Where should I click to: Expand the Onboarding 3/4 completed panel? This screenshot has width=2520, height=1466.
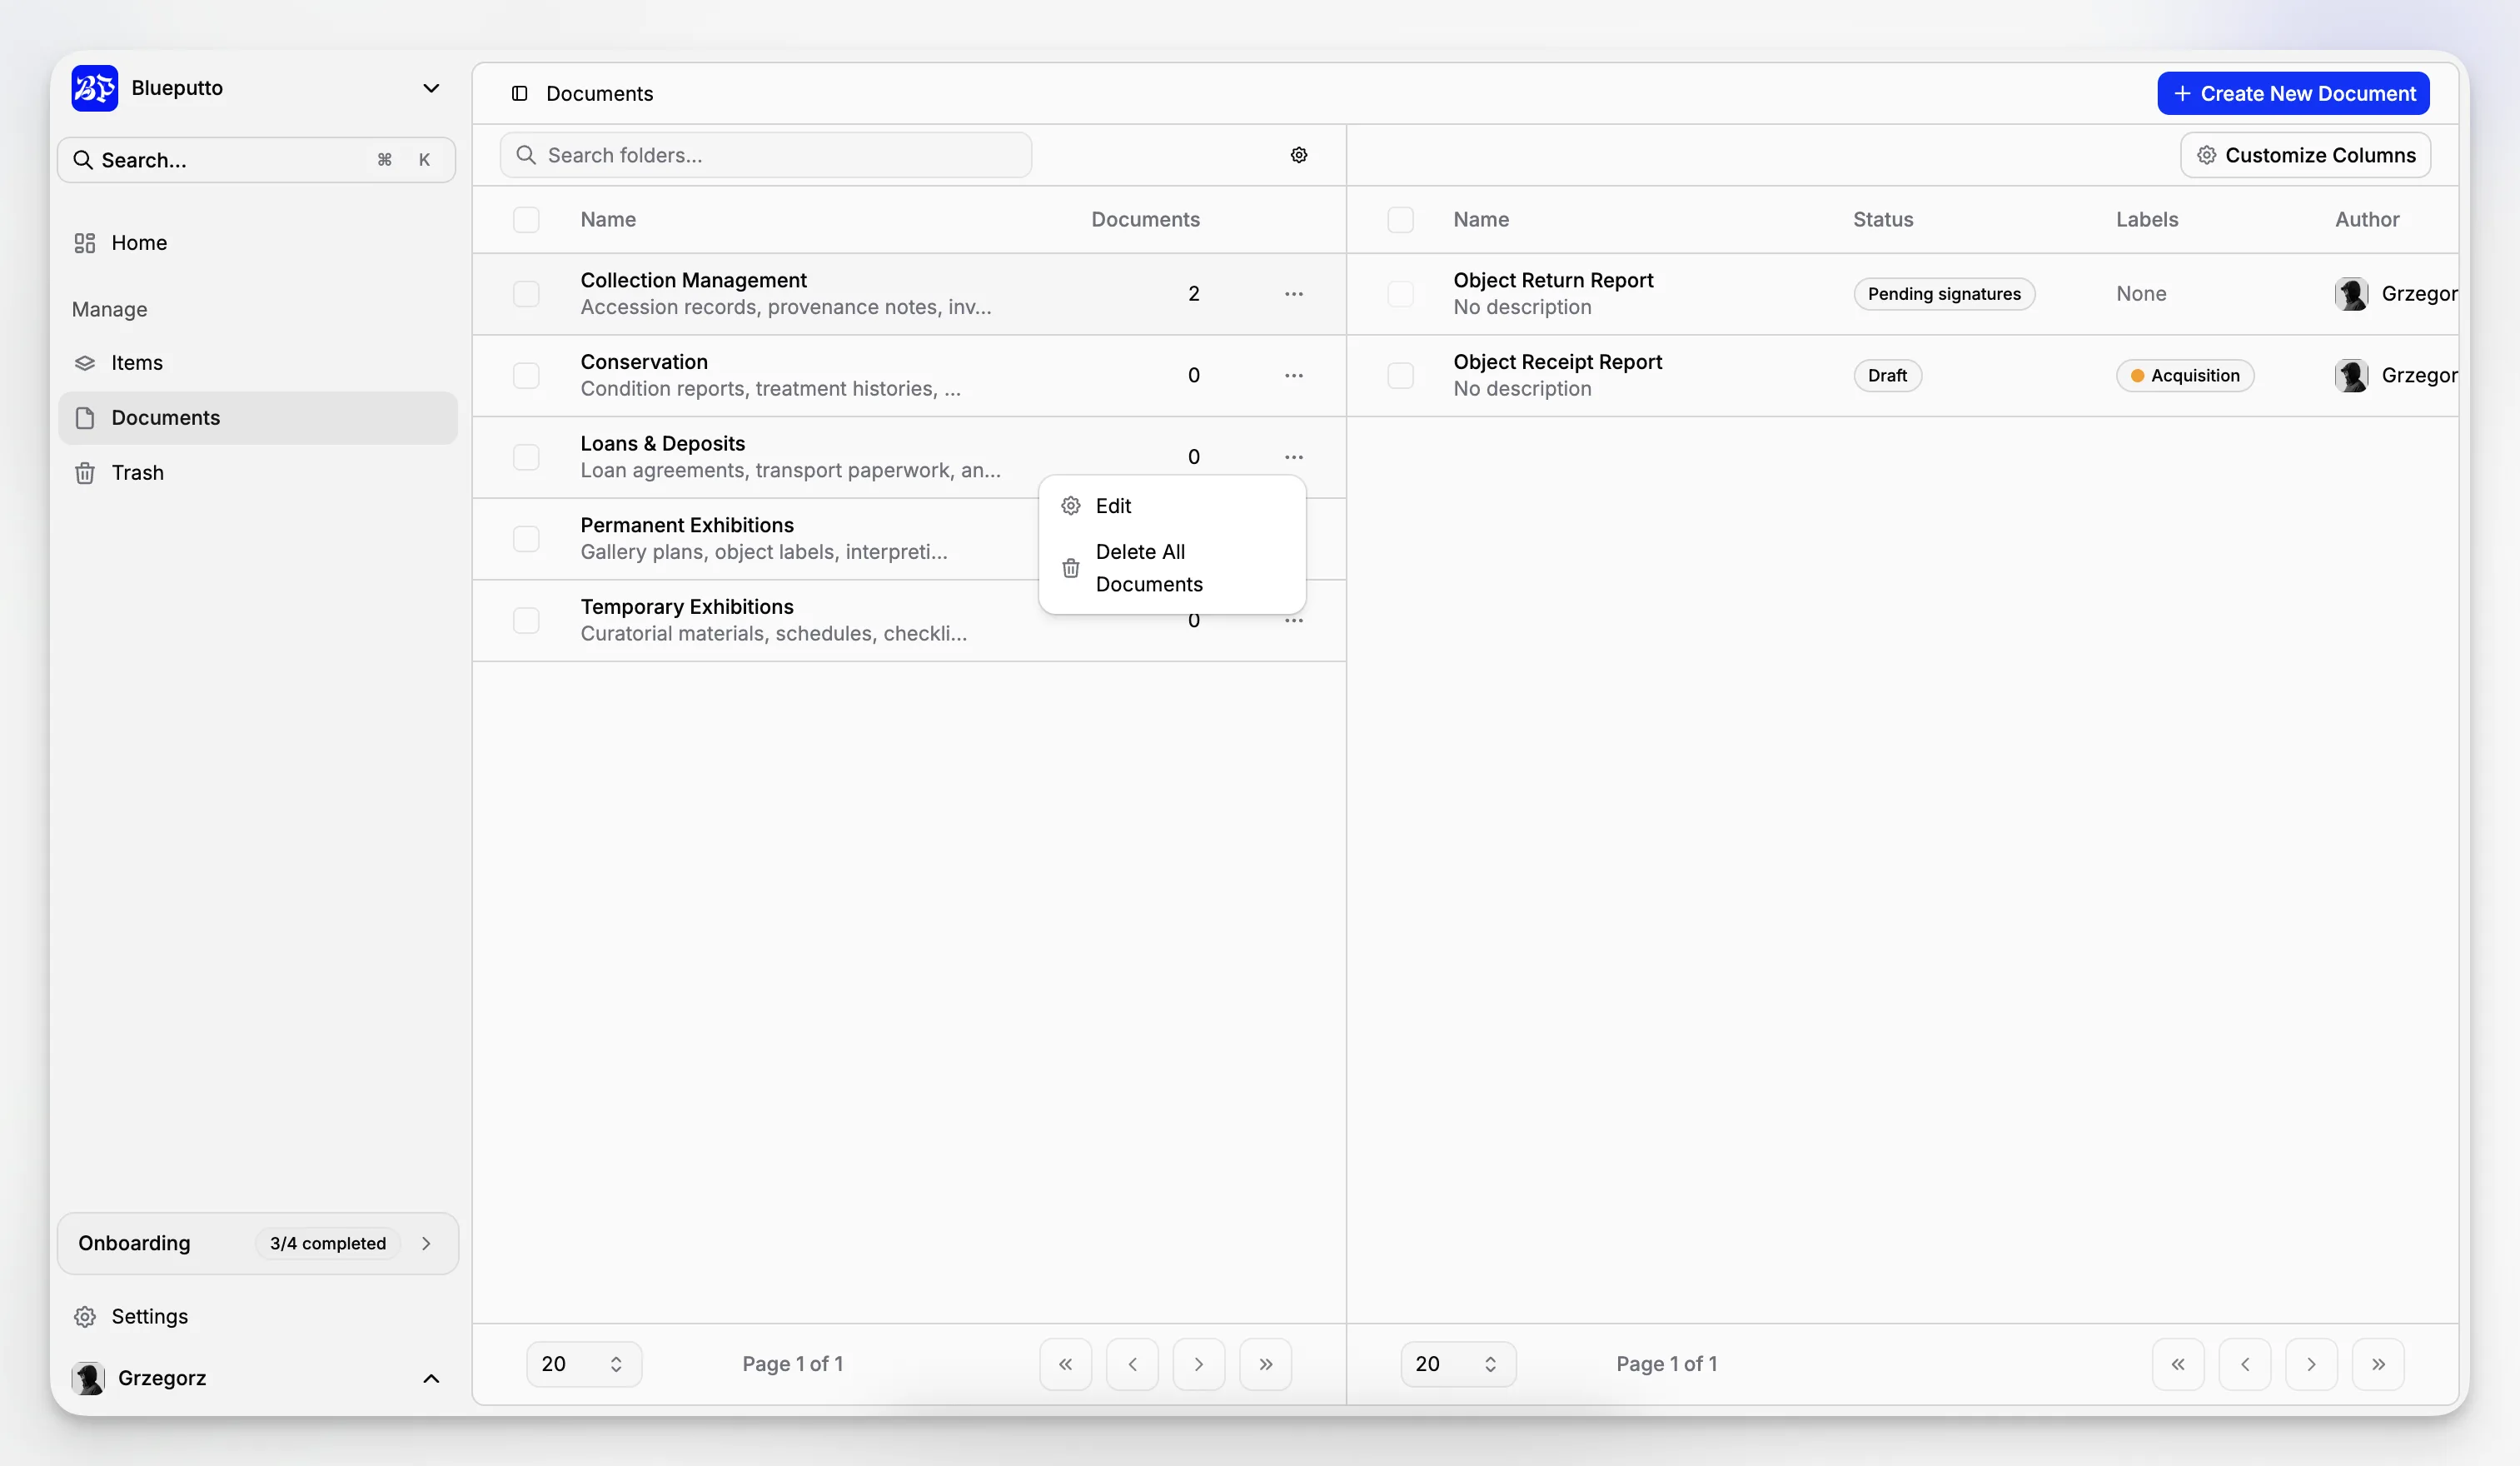[258, 1243]
